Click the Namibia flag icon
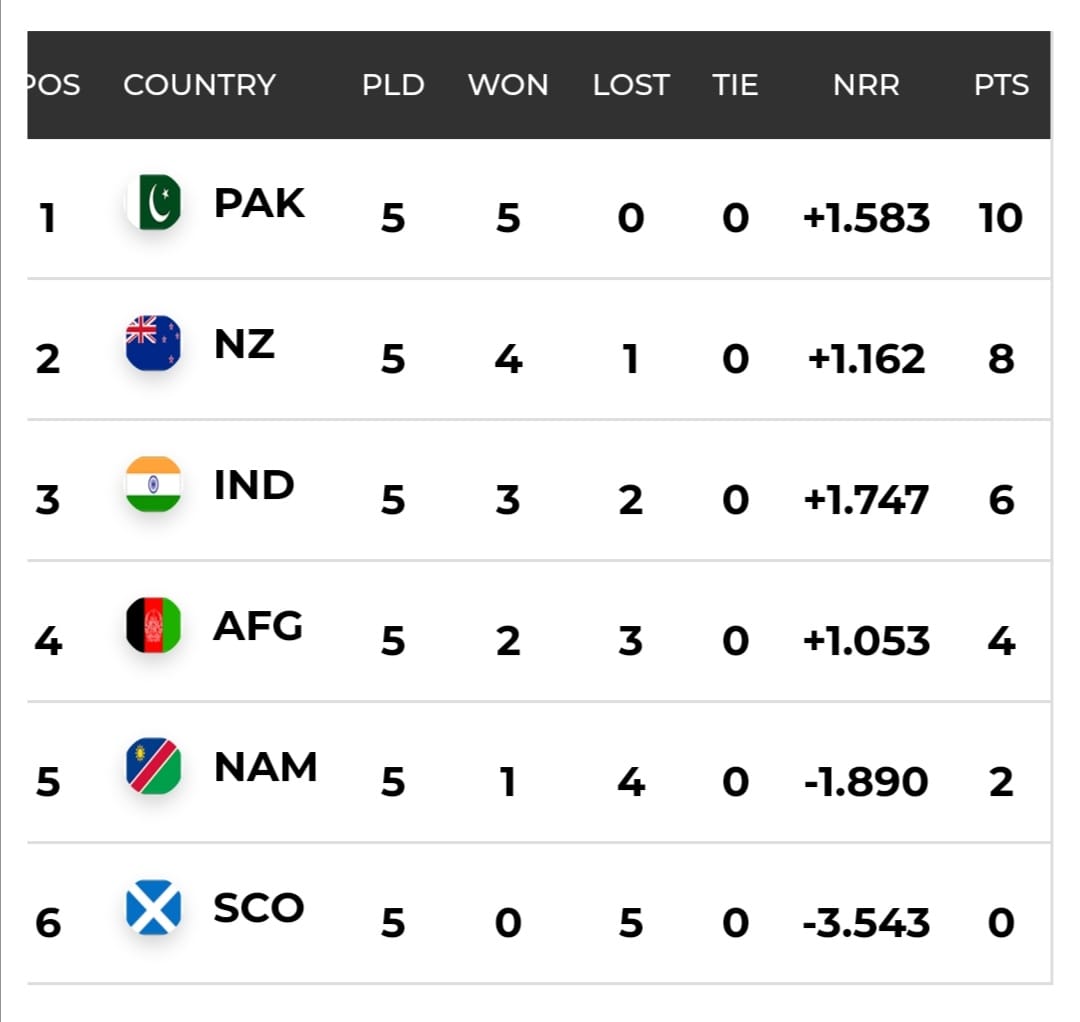This screenshot has height=1022, width=1080. click(x=154, y=766)
